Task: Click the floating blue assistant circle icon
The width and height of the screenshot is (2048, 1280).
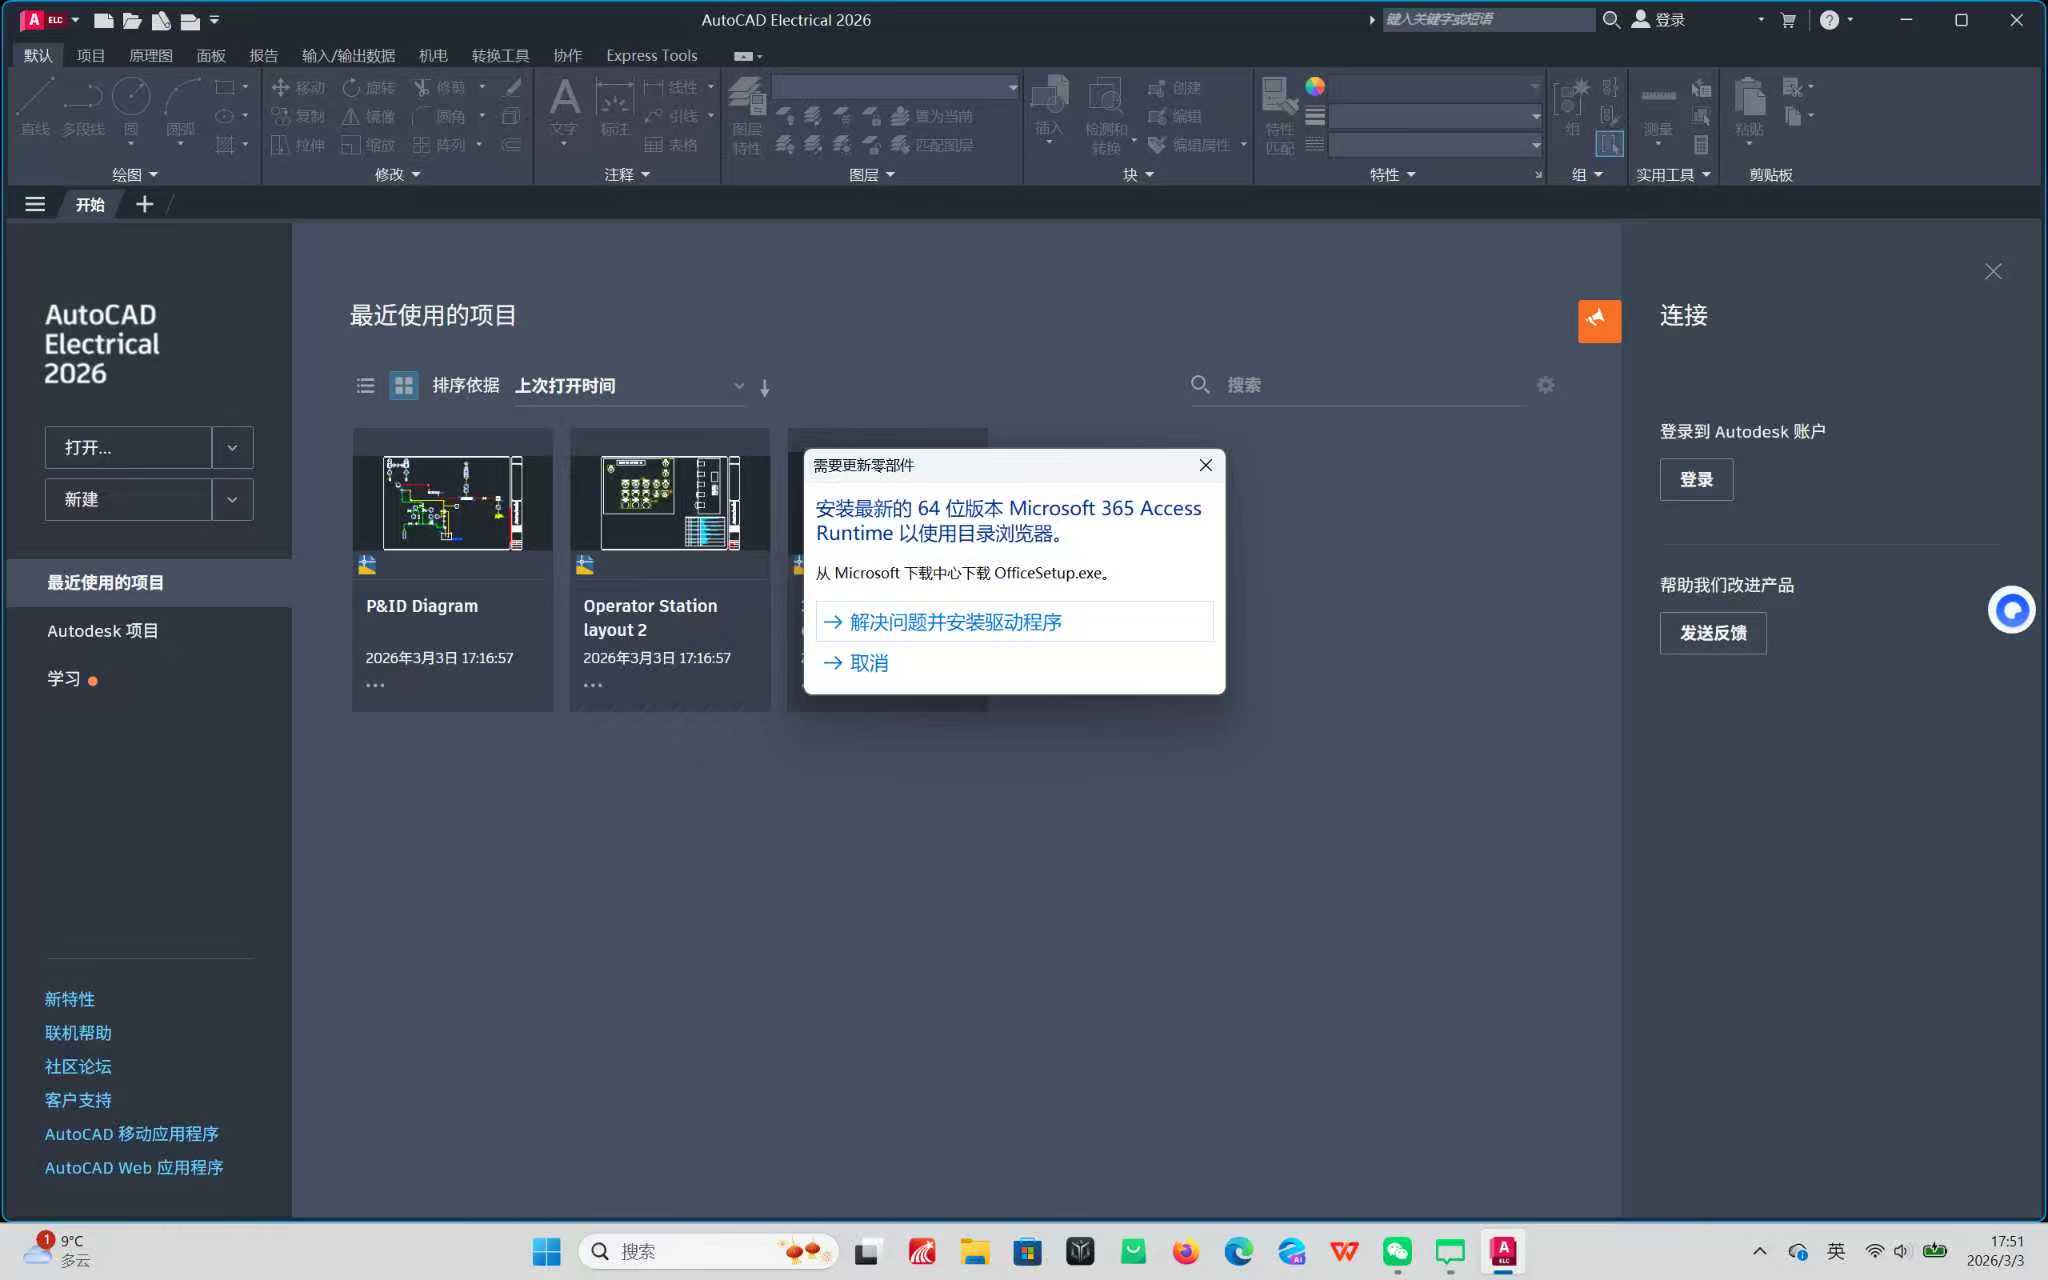Action: tap(2011, 610)
